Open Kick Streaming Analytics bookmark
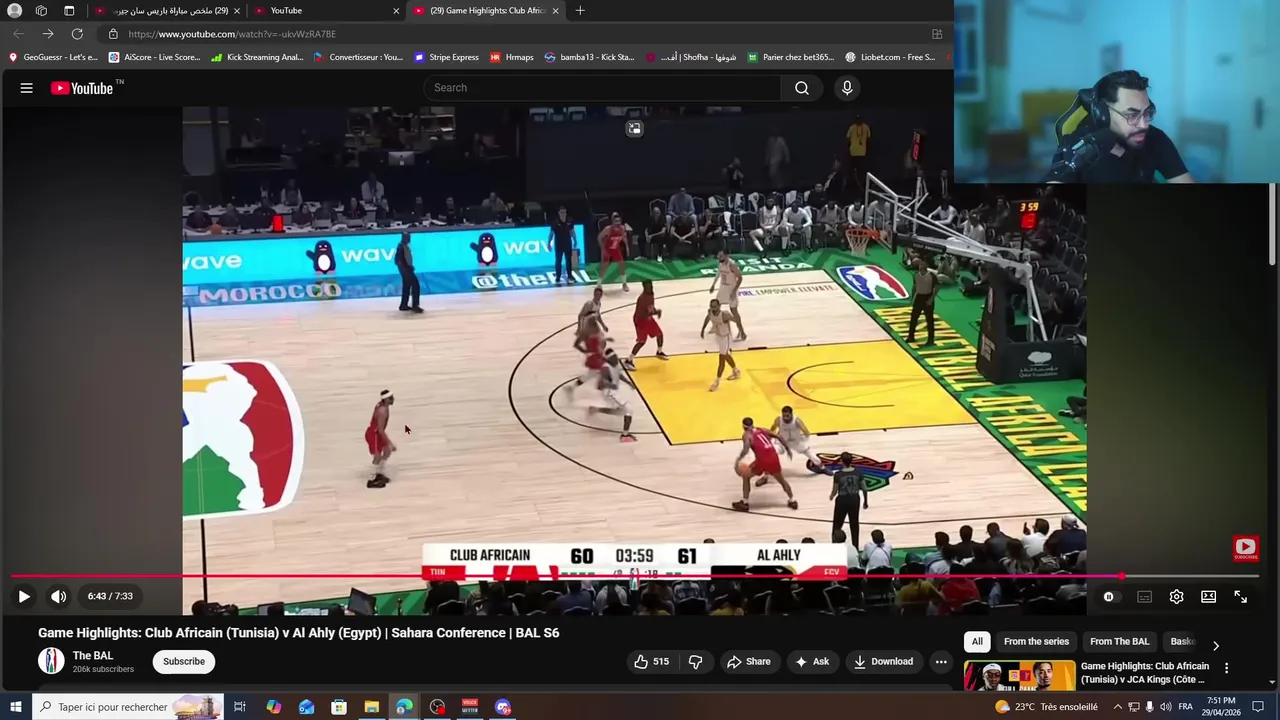The image size is (1280, 720). pos(257,57)
